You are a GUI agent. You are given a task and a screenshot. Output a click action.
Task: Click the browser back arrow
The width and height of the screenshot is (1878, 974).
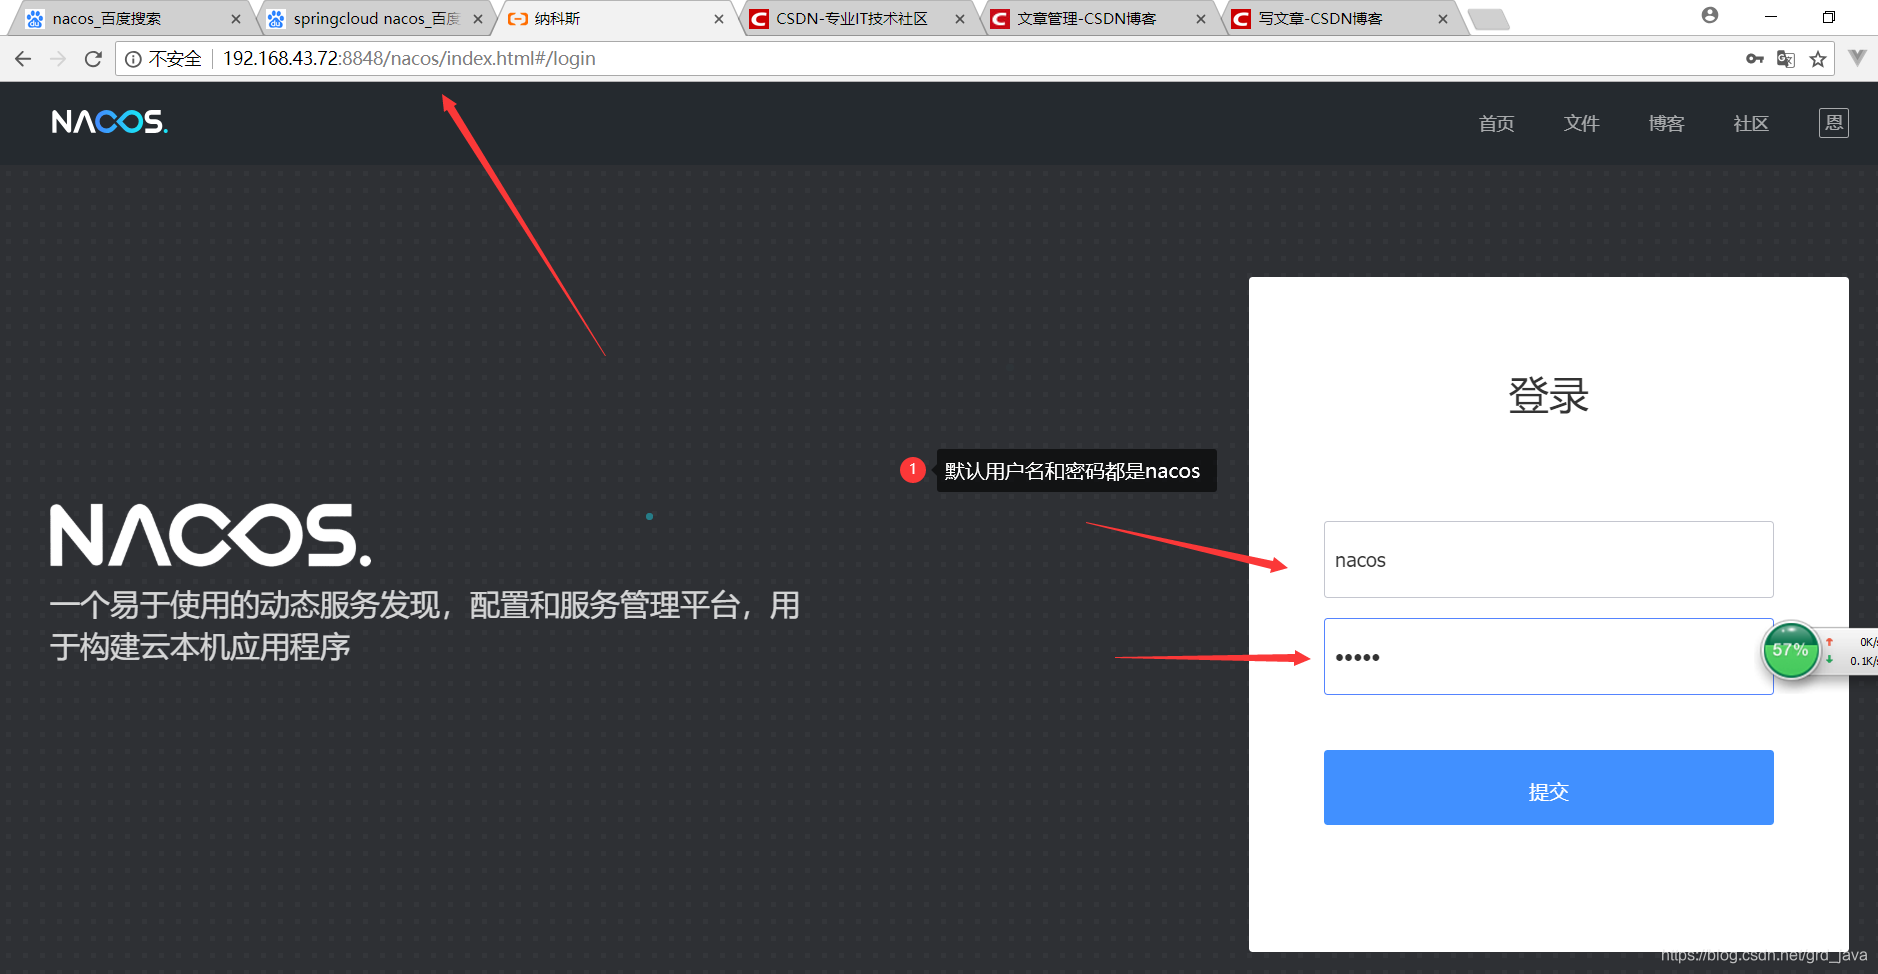23,59
